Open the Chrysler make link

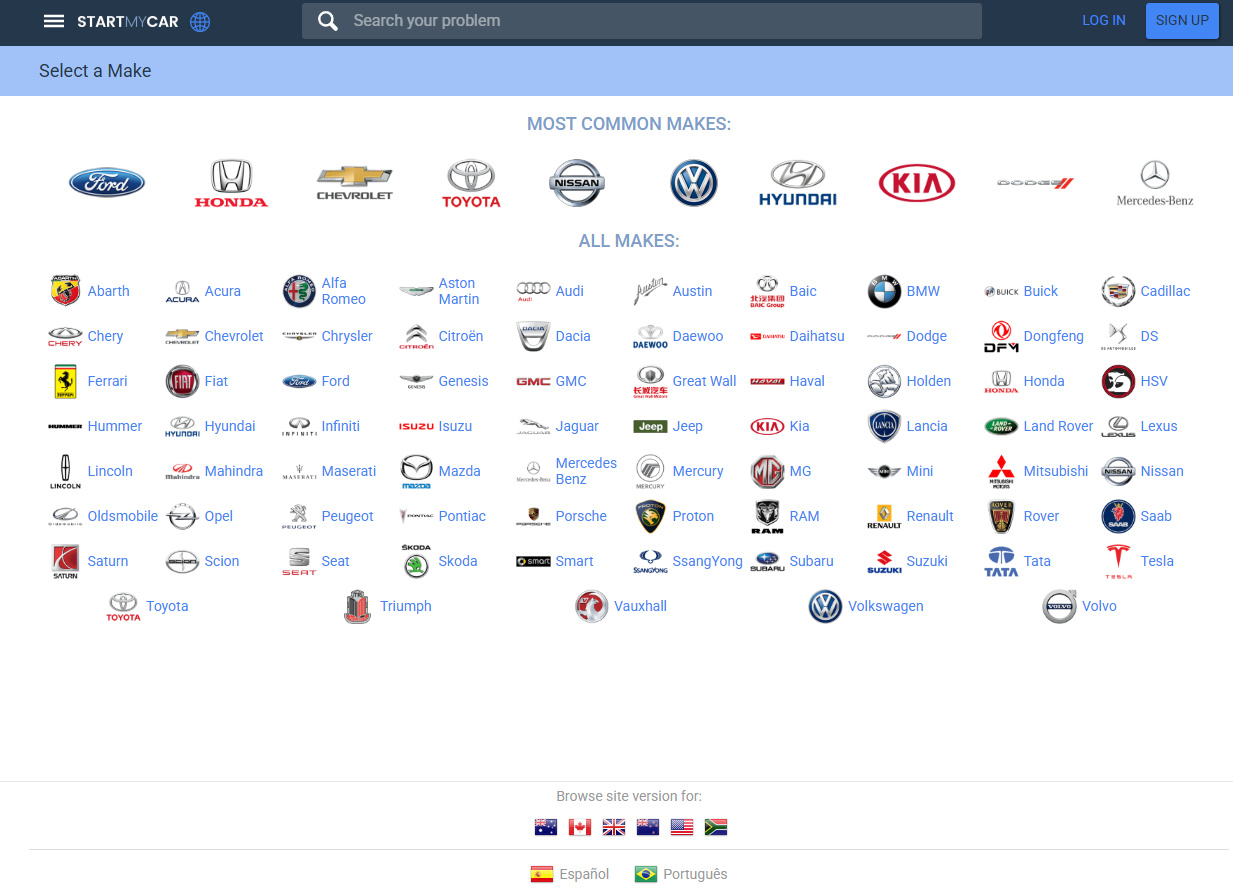pos(347,336)
